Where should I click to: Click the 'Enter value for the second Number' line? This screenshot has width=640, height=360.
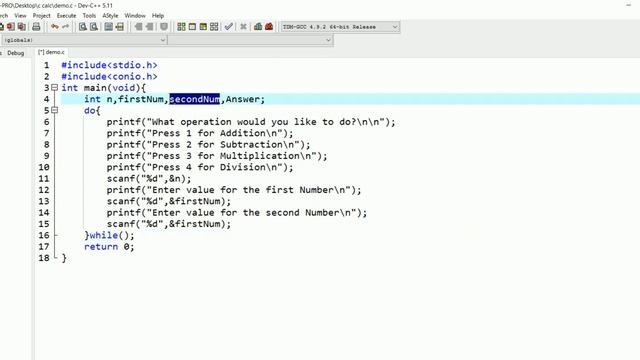click(237, 213)
